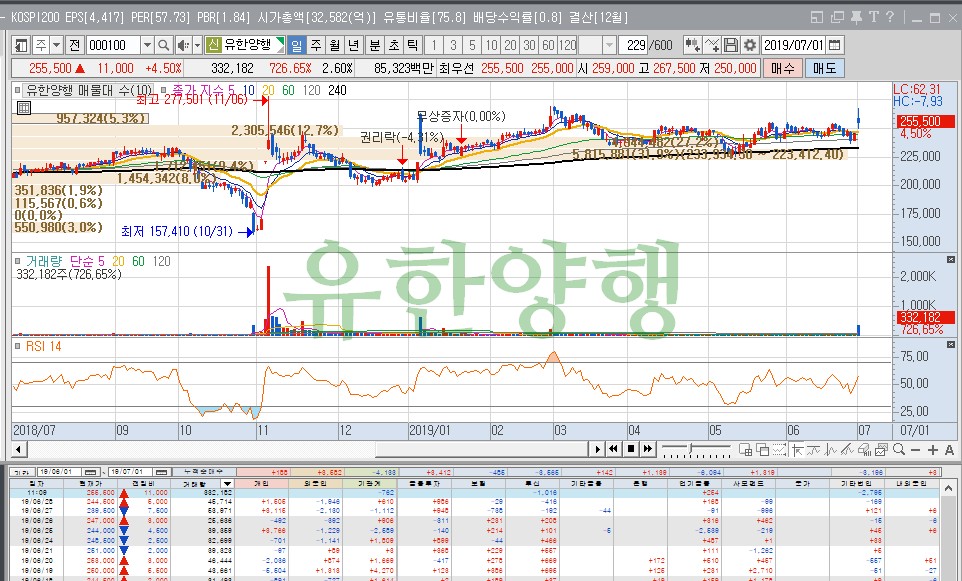Open the start date calendar picker 19/06/01
This screenshot has width=962, height=581.
(x=91, y=472)
